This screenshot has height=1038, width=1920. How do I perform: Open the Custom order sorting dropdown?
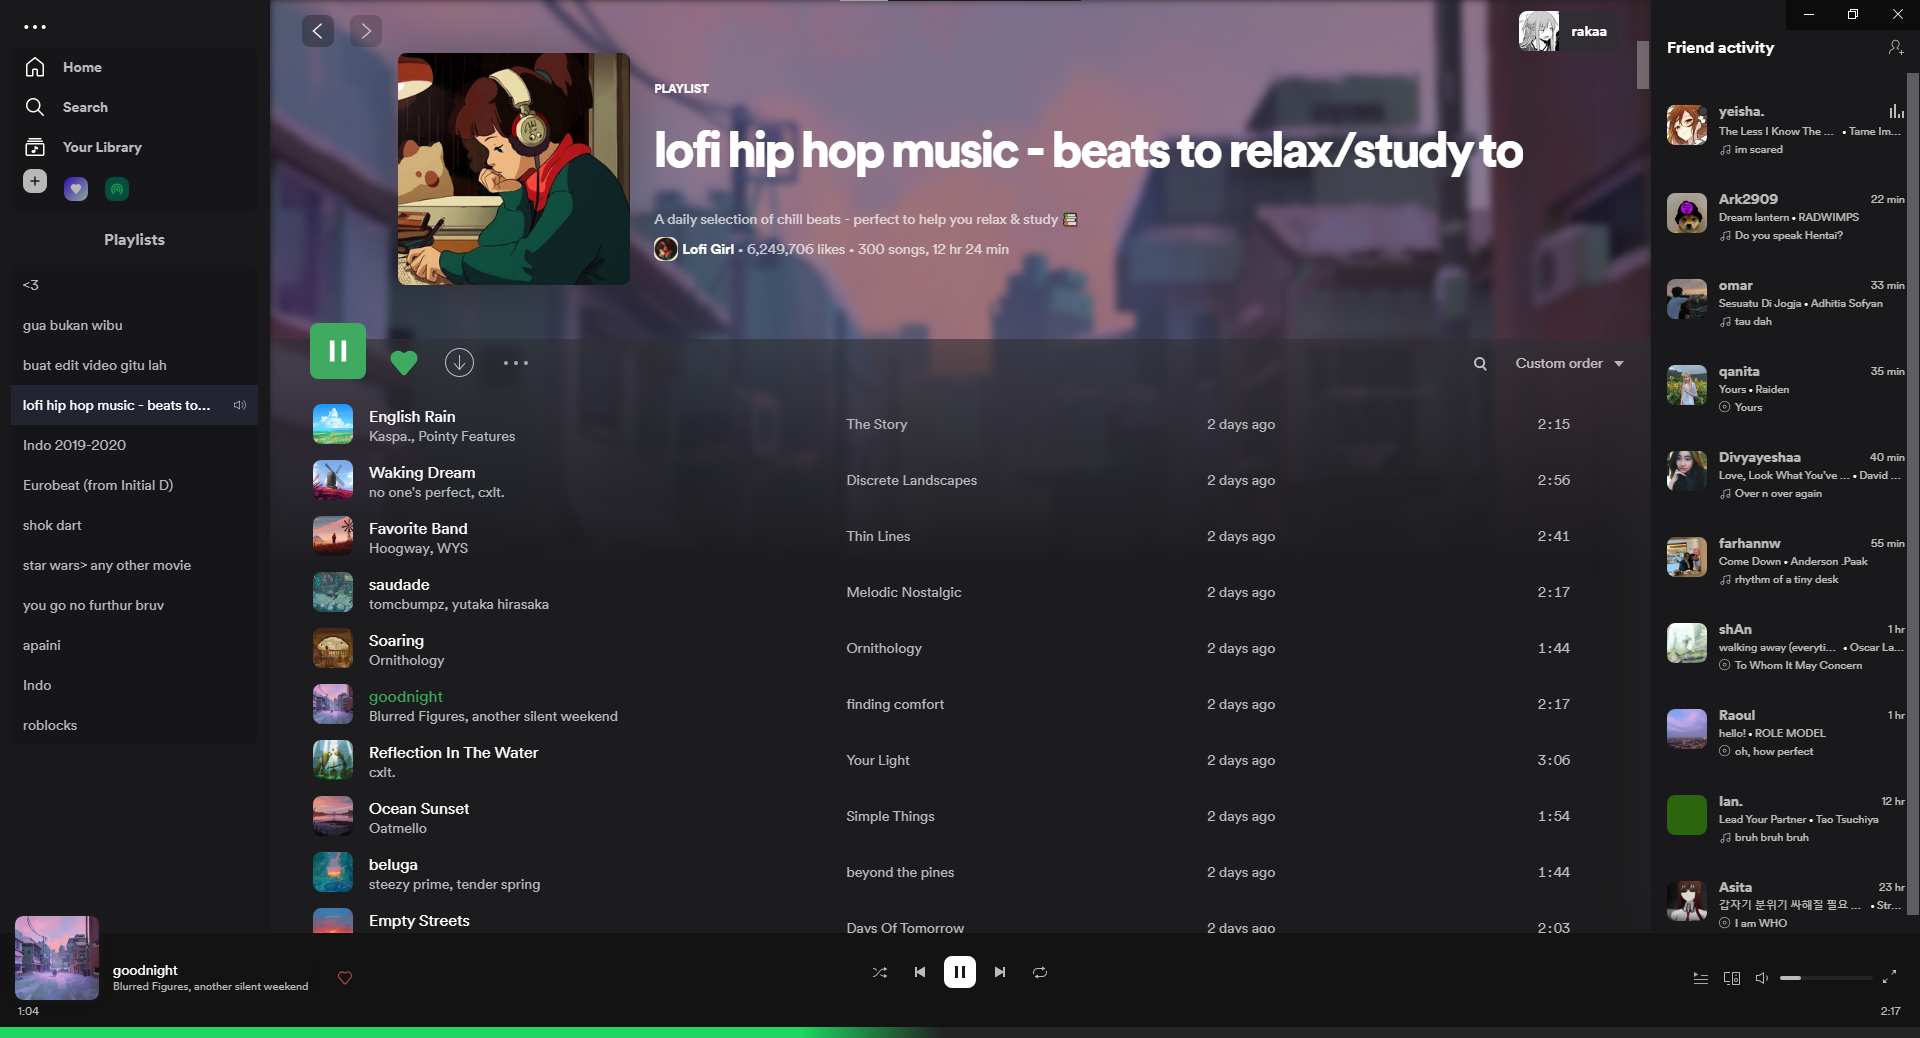click(1567, 363)
